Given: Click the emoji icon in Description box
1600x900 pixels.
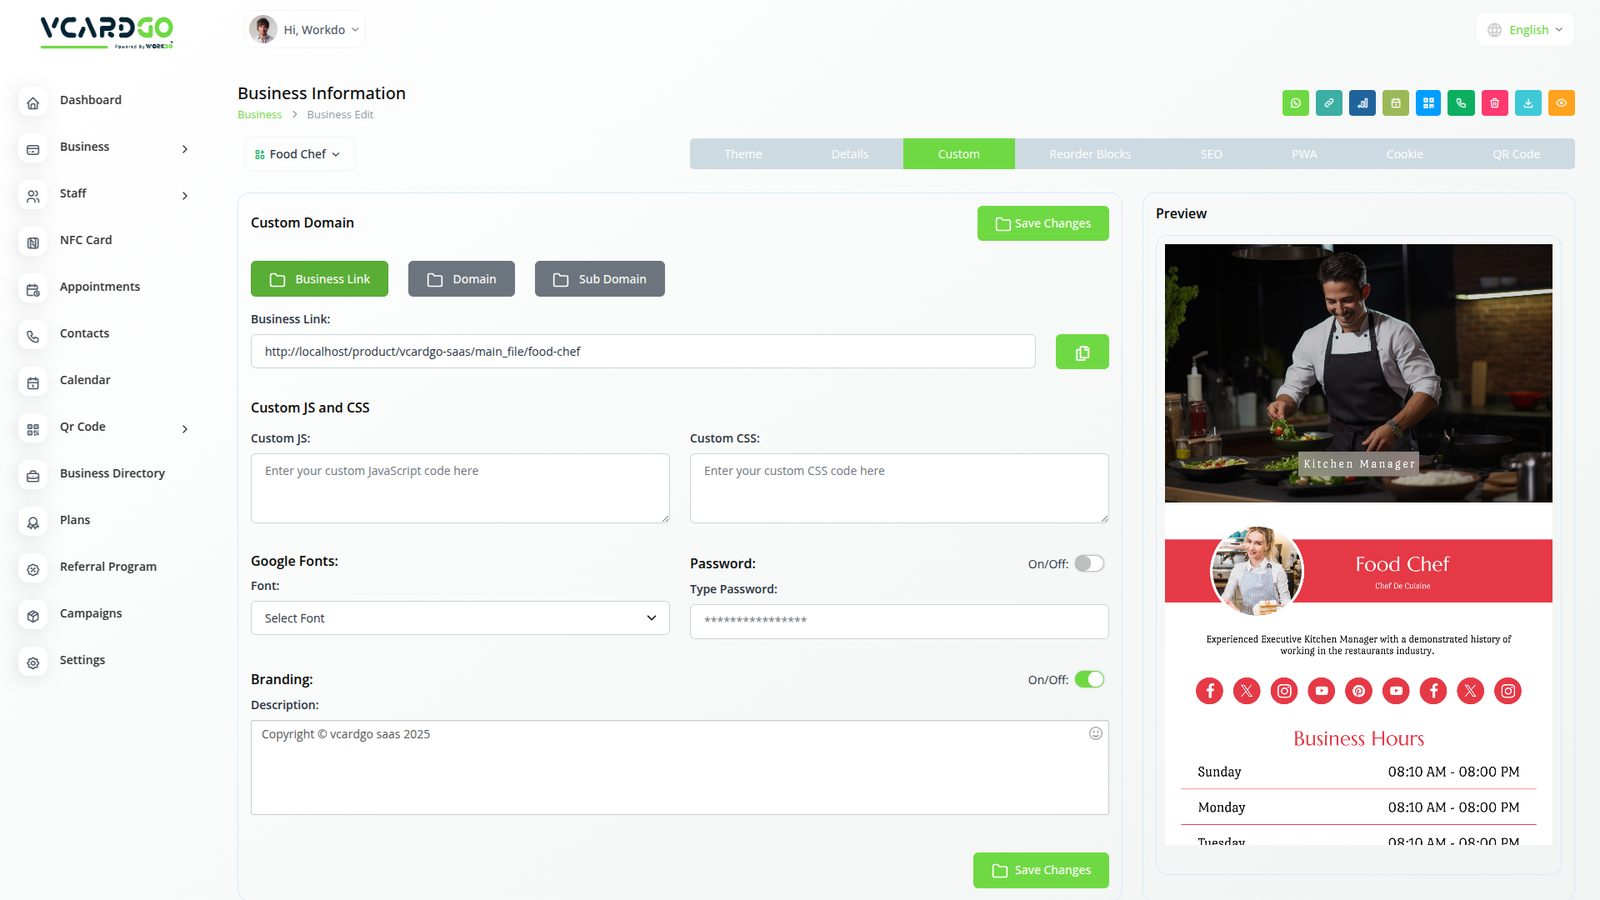Looking at the screenshot, I should click(1095, 734).
